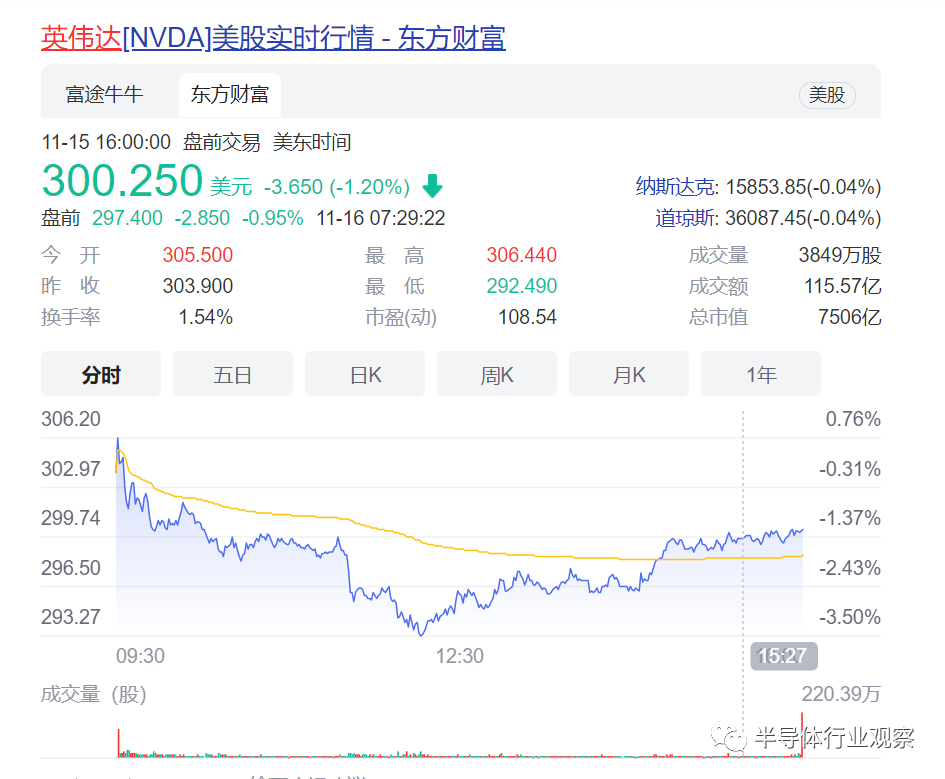Viewport: 945px width, 779px height.
Task: Click the pre-market timestamp 11-16 07:29:22
Action: click(380, 217)
